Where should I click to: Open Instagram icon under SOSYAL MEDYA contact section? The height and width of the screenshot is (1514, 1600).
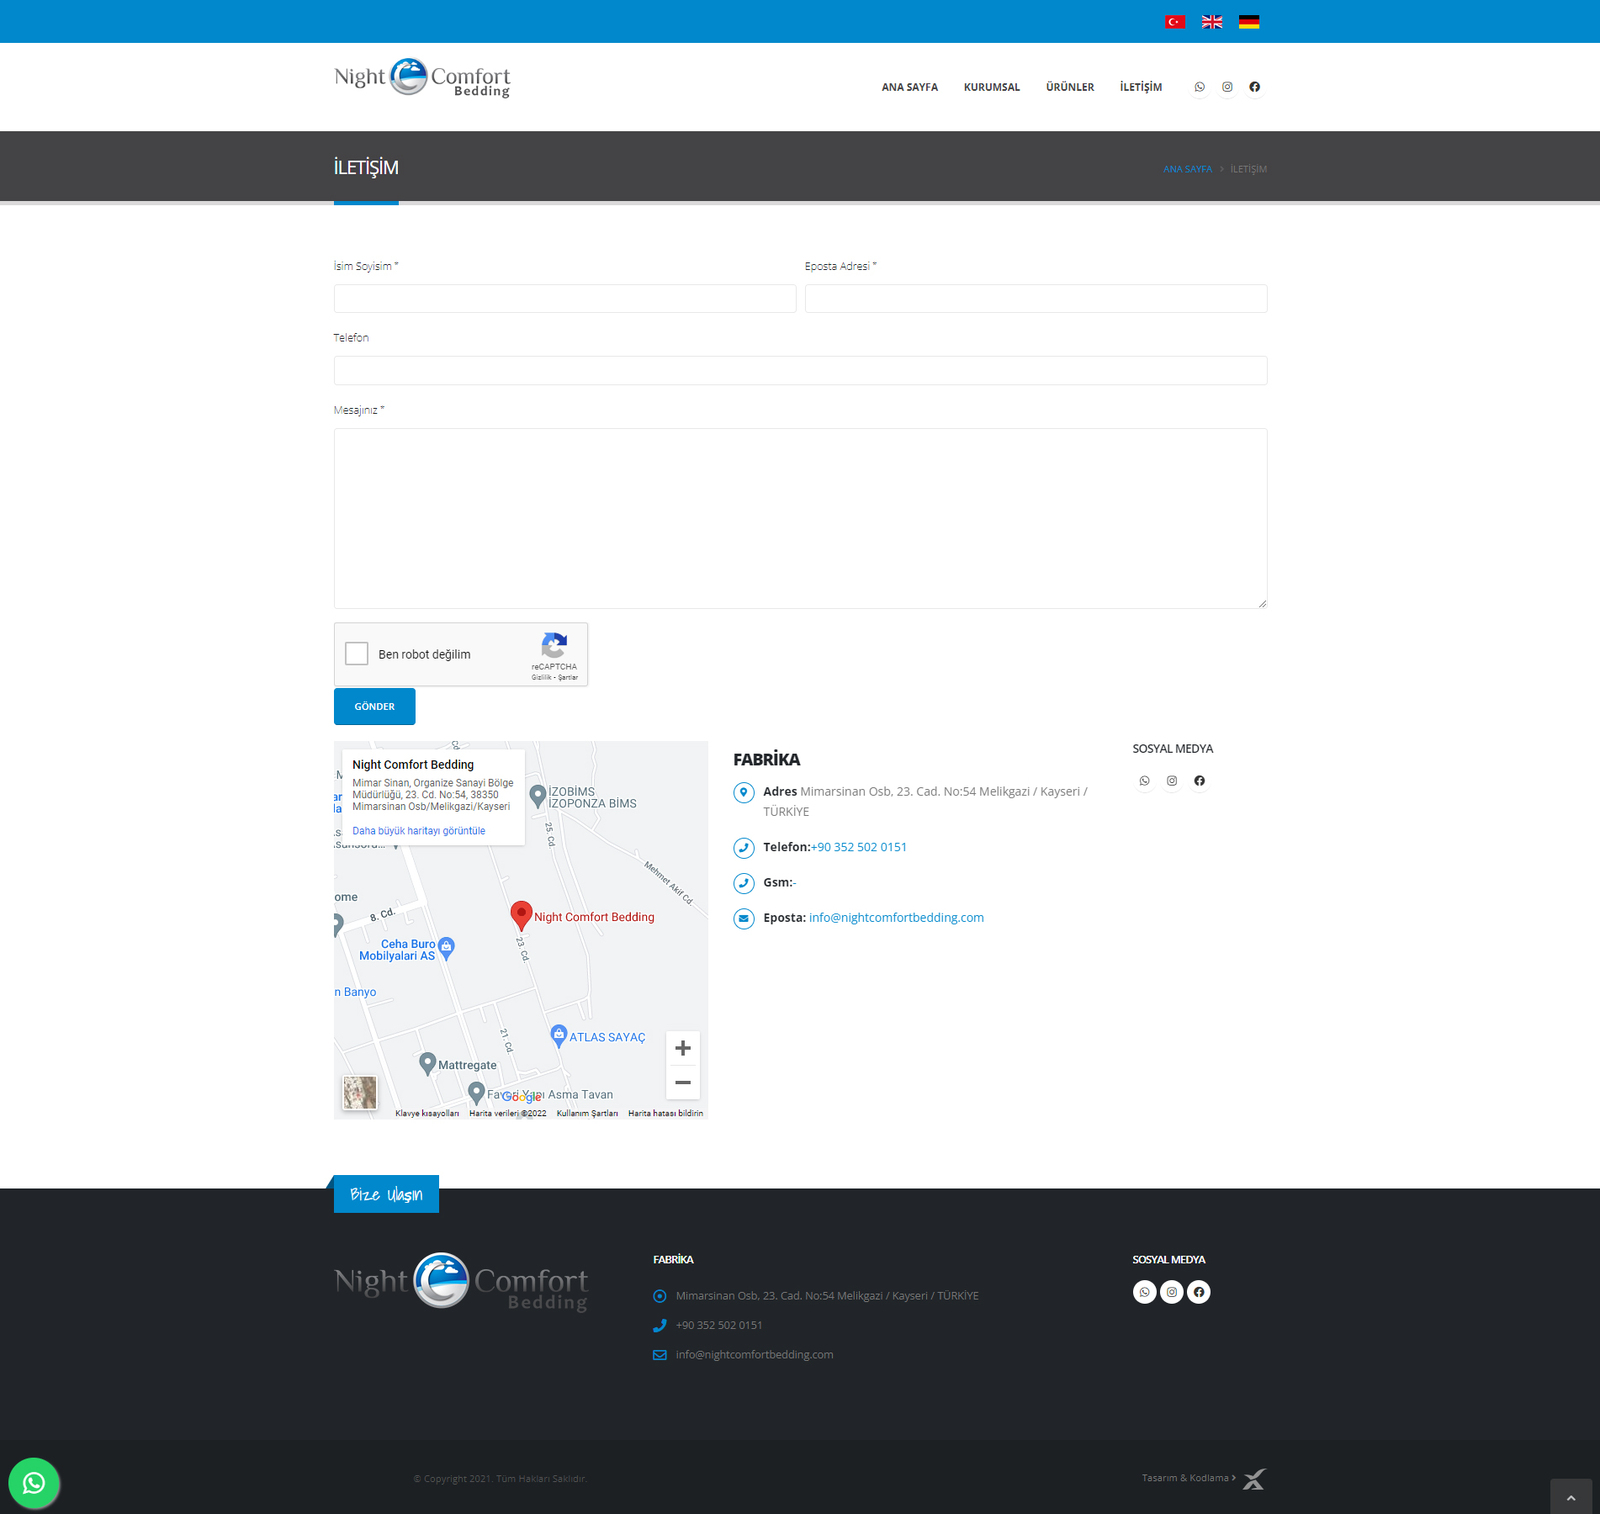(x=1172, y=781)
